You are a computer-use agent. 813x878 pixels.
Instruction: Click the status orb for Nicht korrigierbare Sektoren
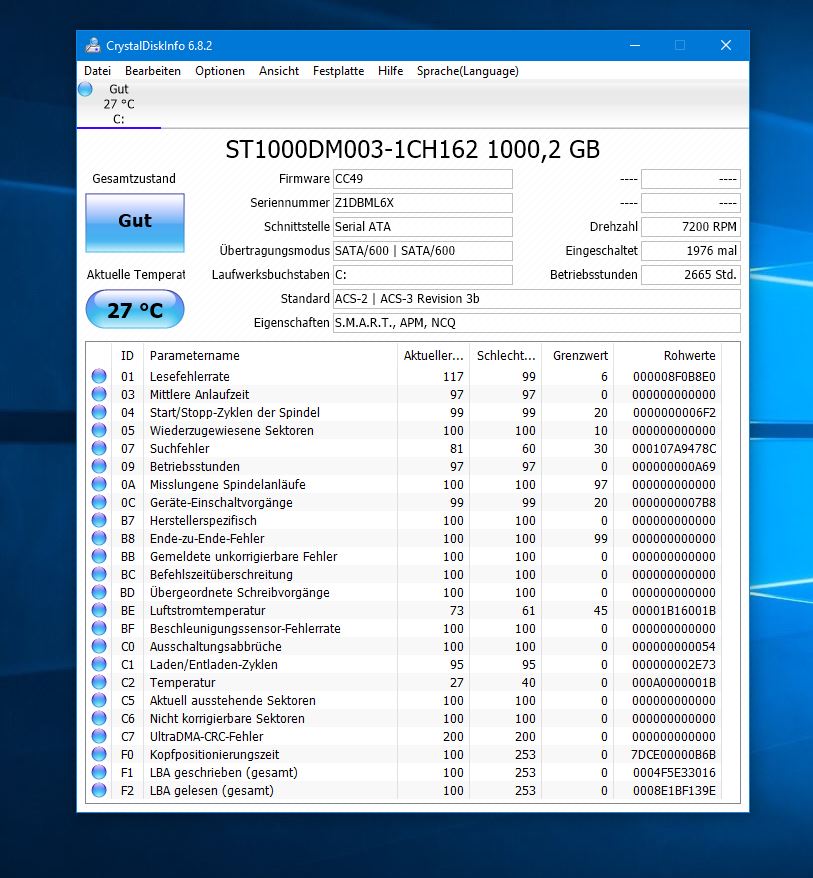coord(99,718)
